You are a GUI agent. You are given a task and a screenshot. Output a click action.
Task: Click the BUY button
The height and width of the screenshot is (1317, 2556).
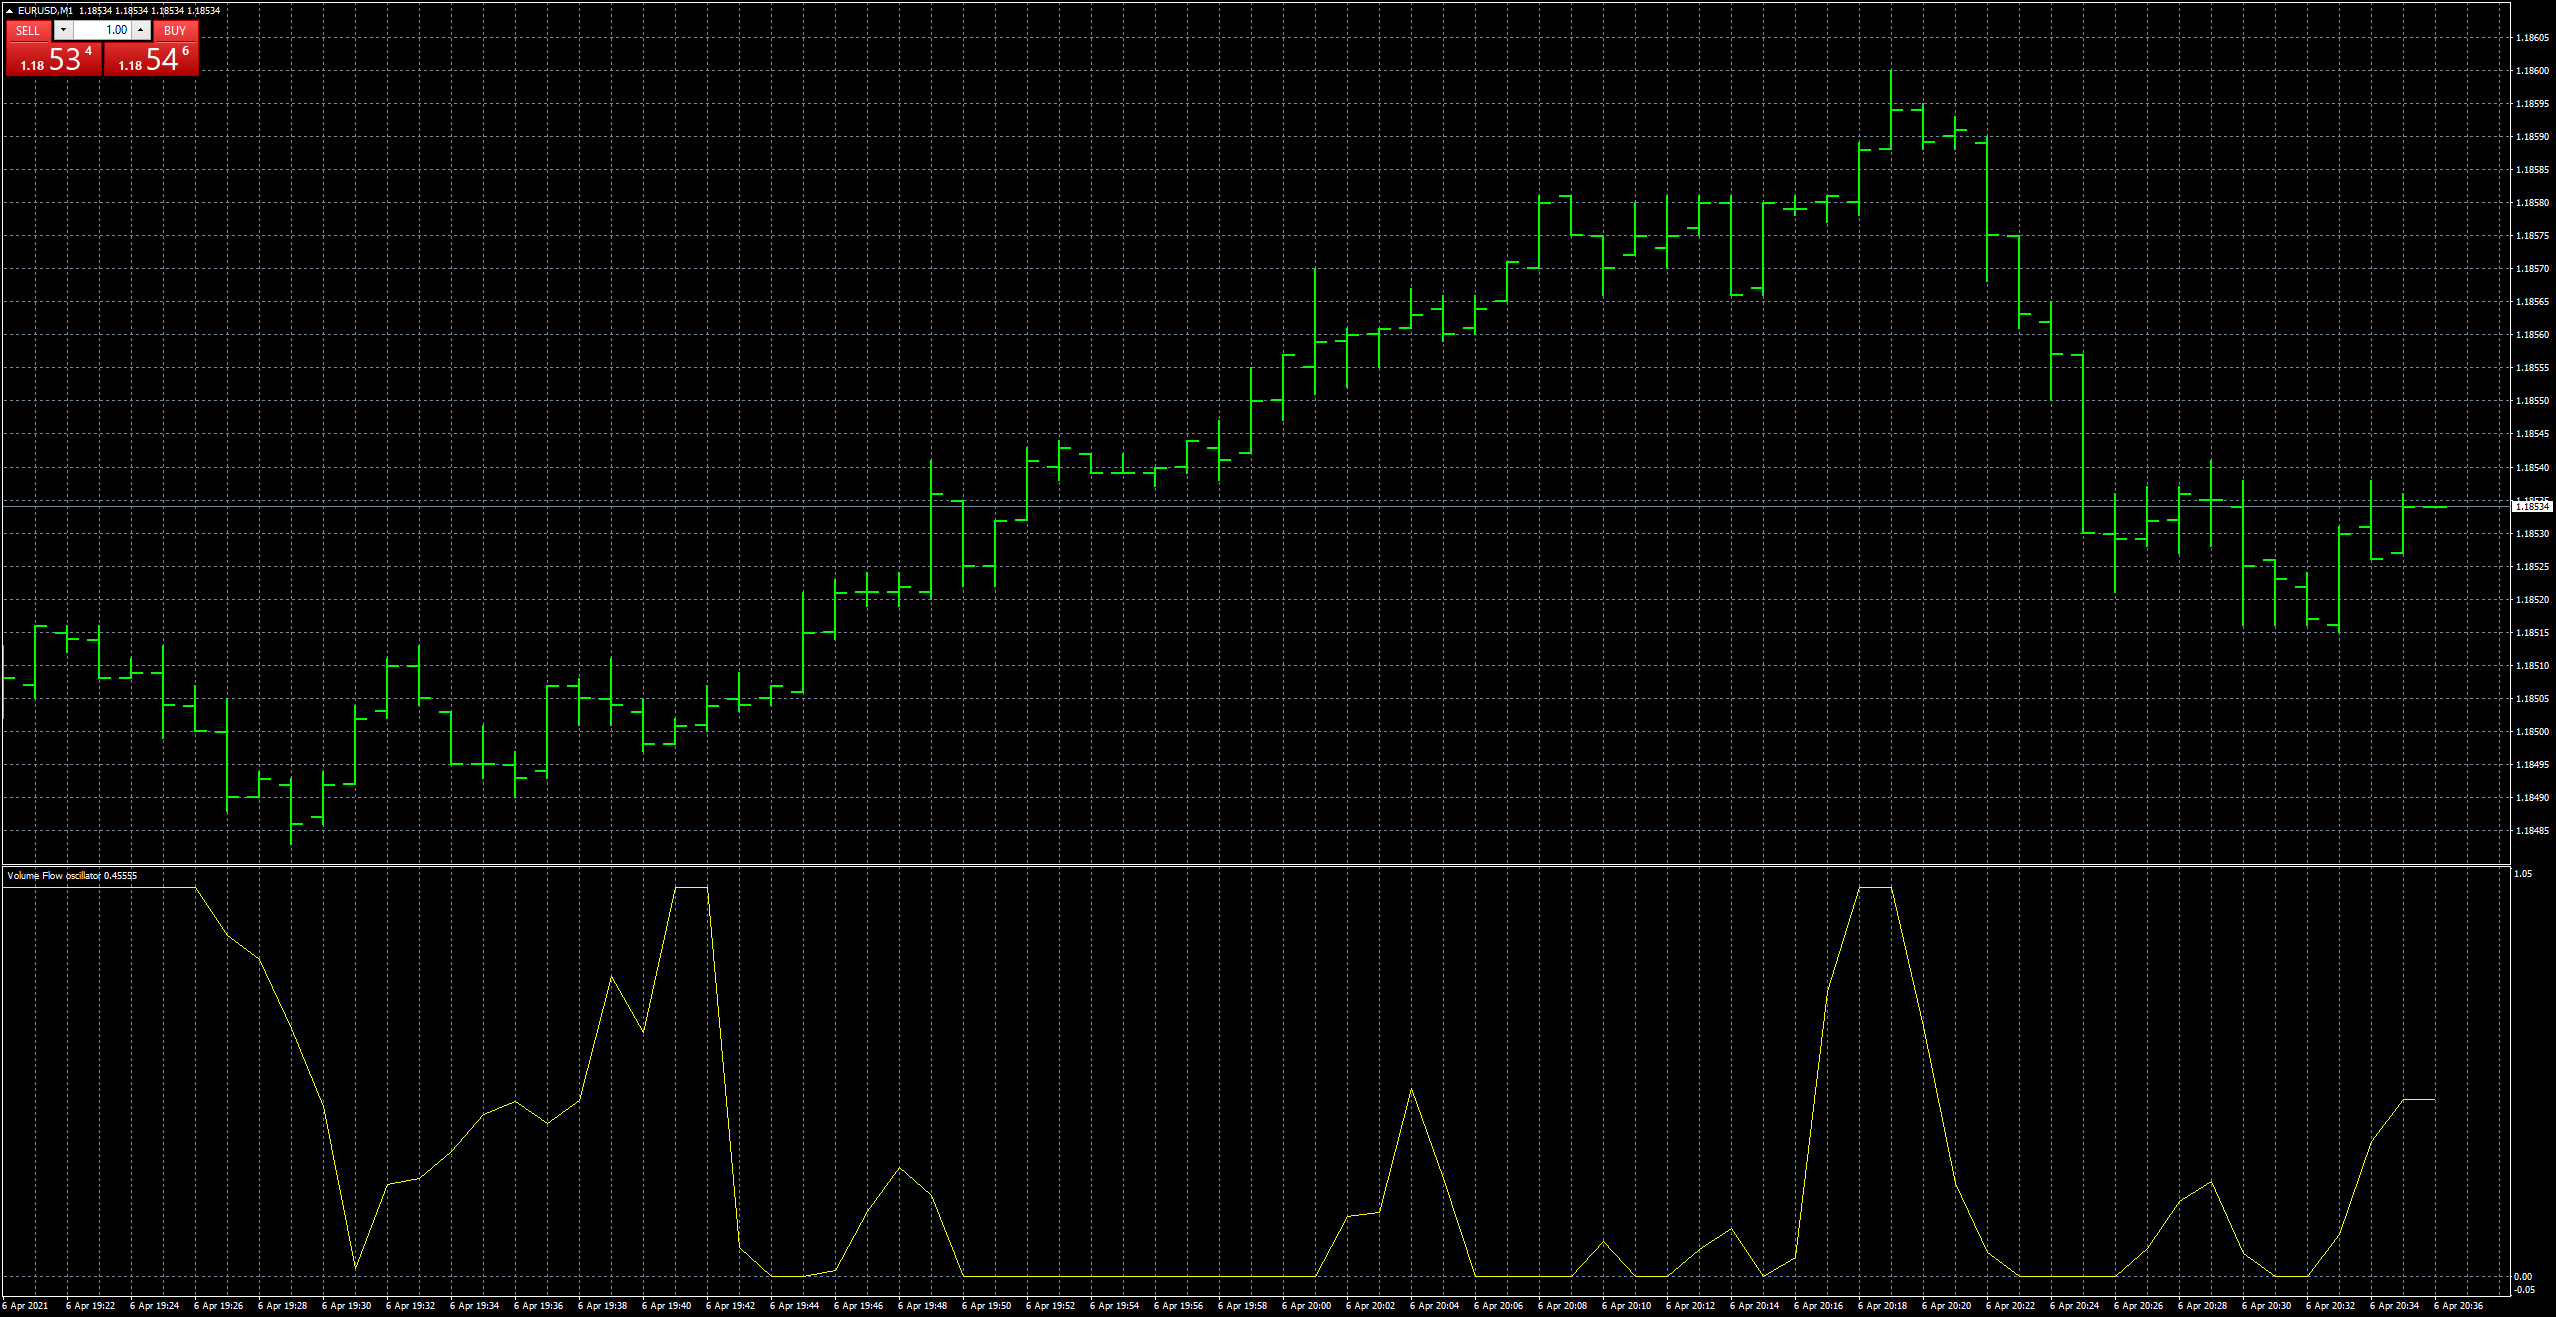point(175,31)
